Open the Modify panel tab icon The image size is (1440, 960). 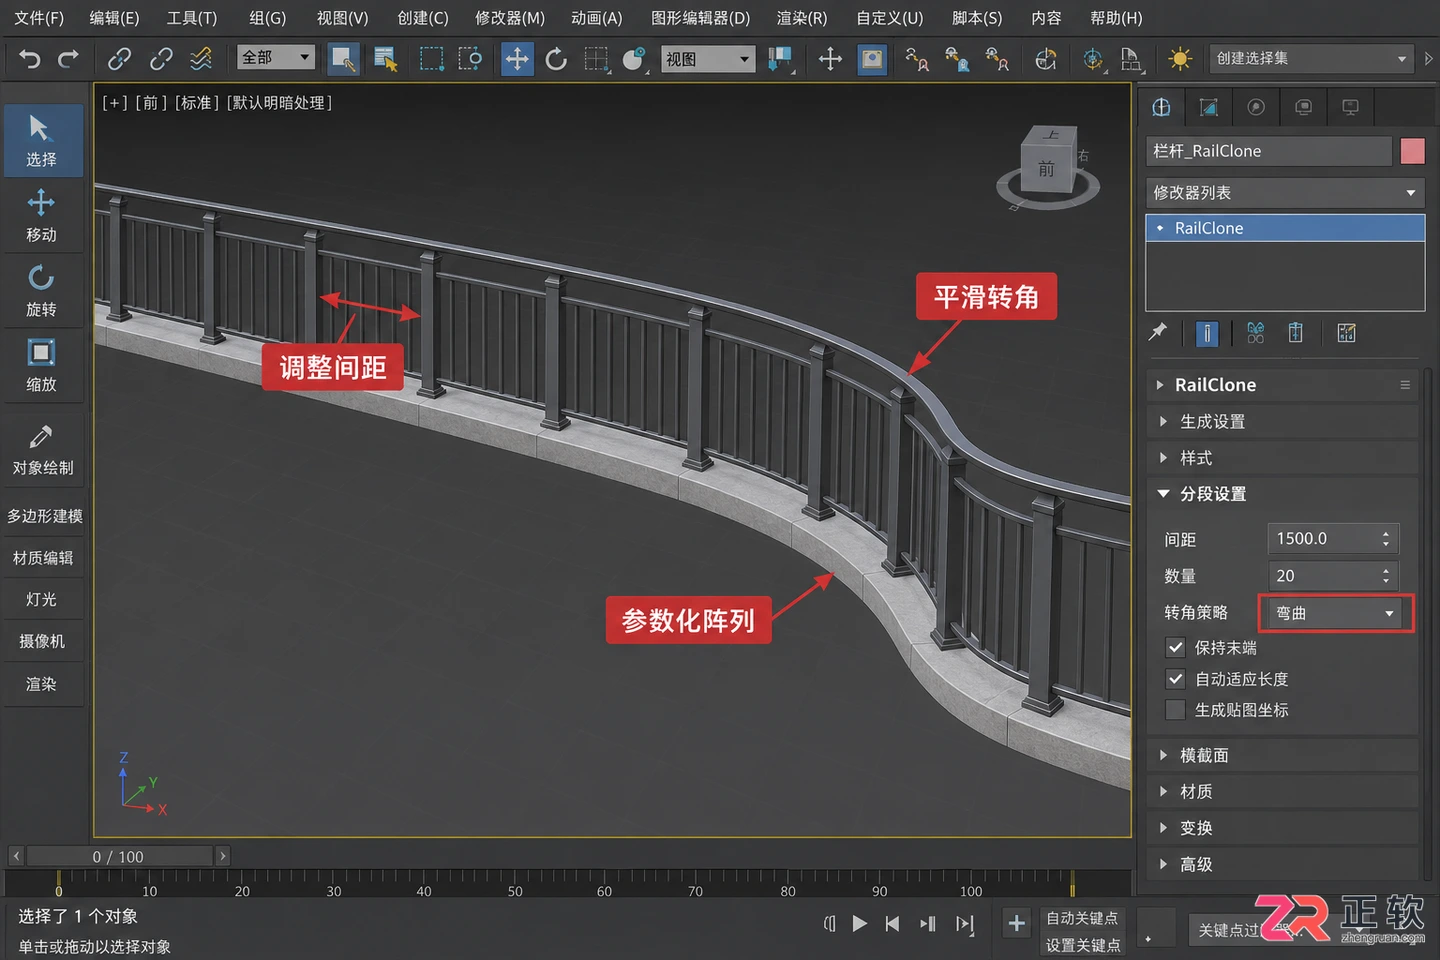click(x=1209, y=107)
